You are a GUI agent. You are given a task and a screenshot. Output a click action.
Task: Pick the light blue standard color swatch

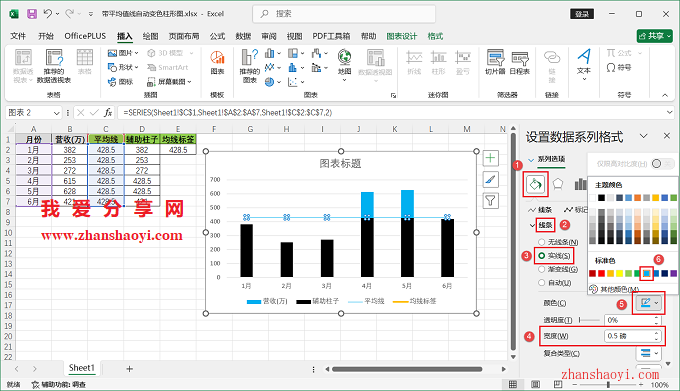647,274
